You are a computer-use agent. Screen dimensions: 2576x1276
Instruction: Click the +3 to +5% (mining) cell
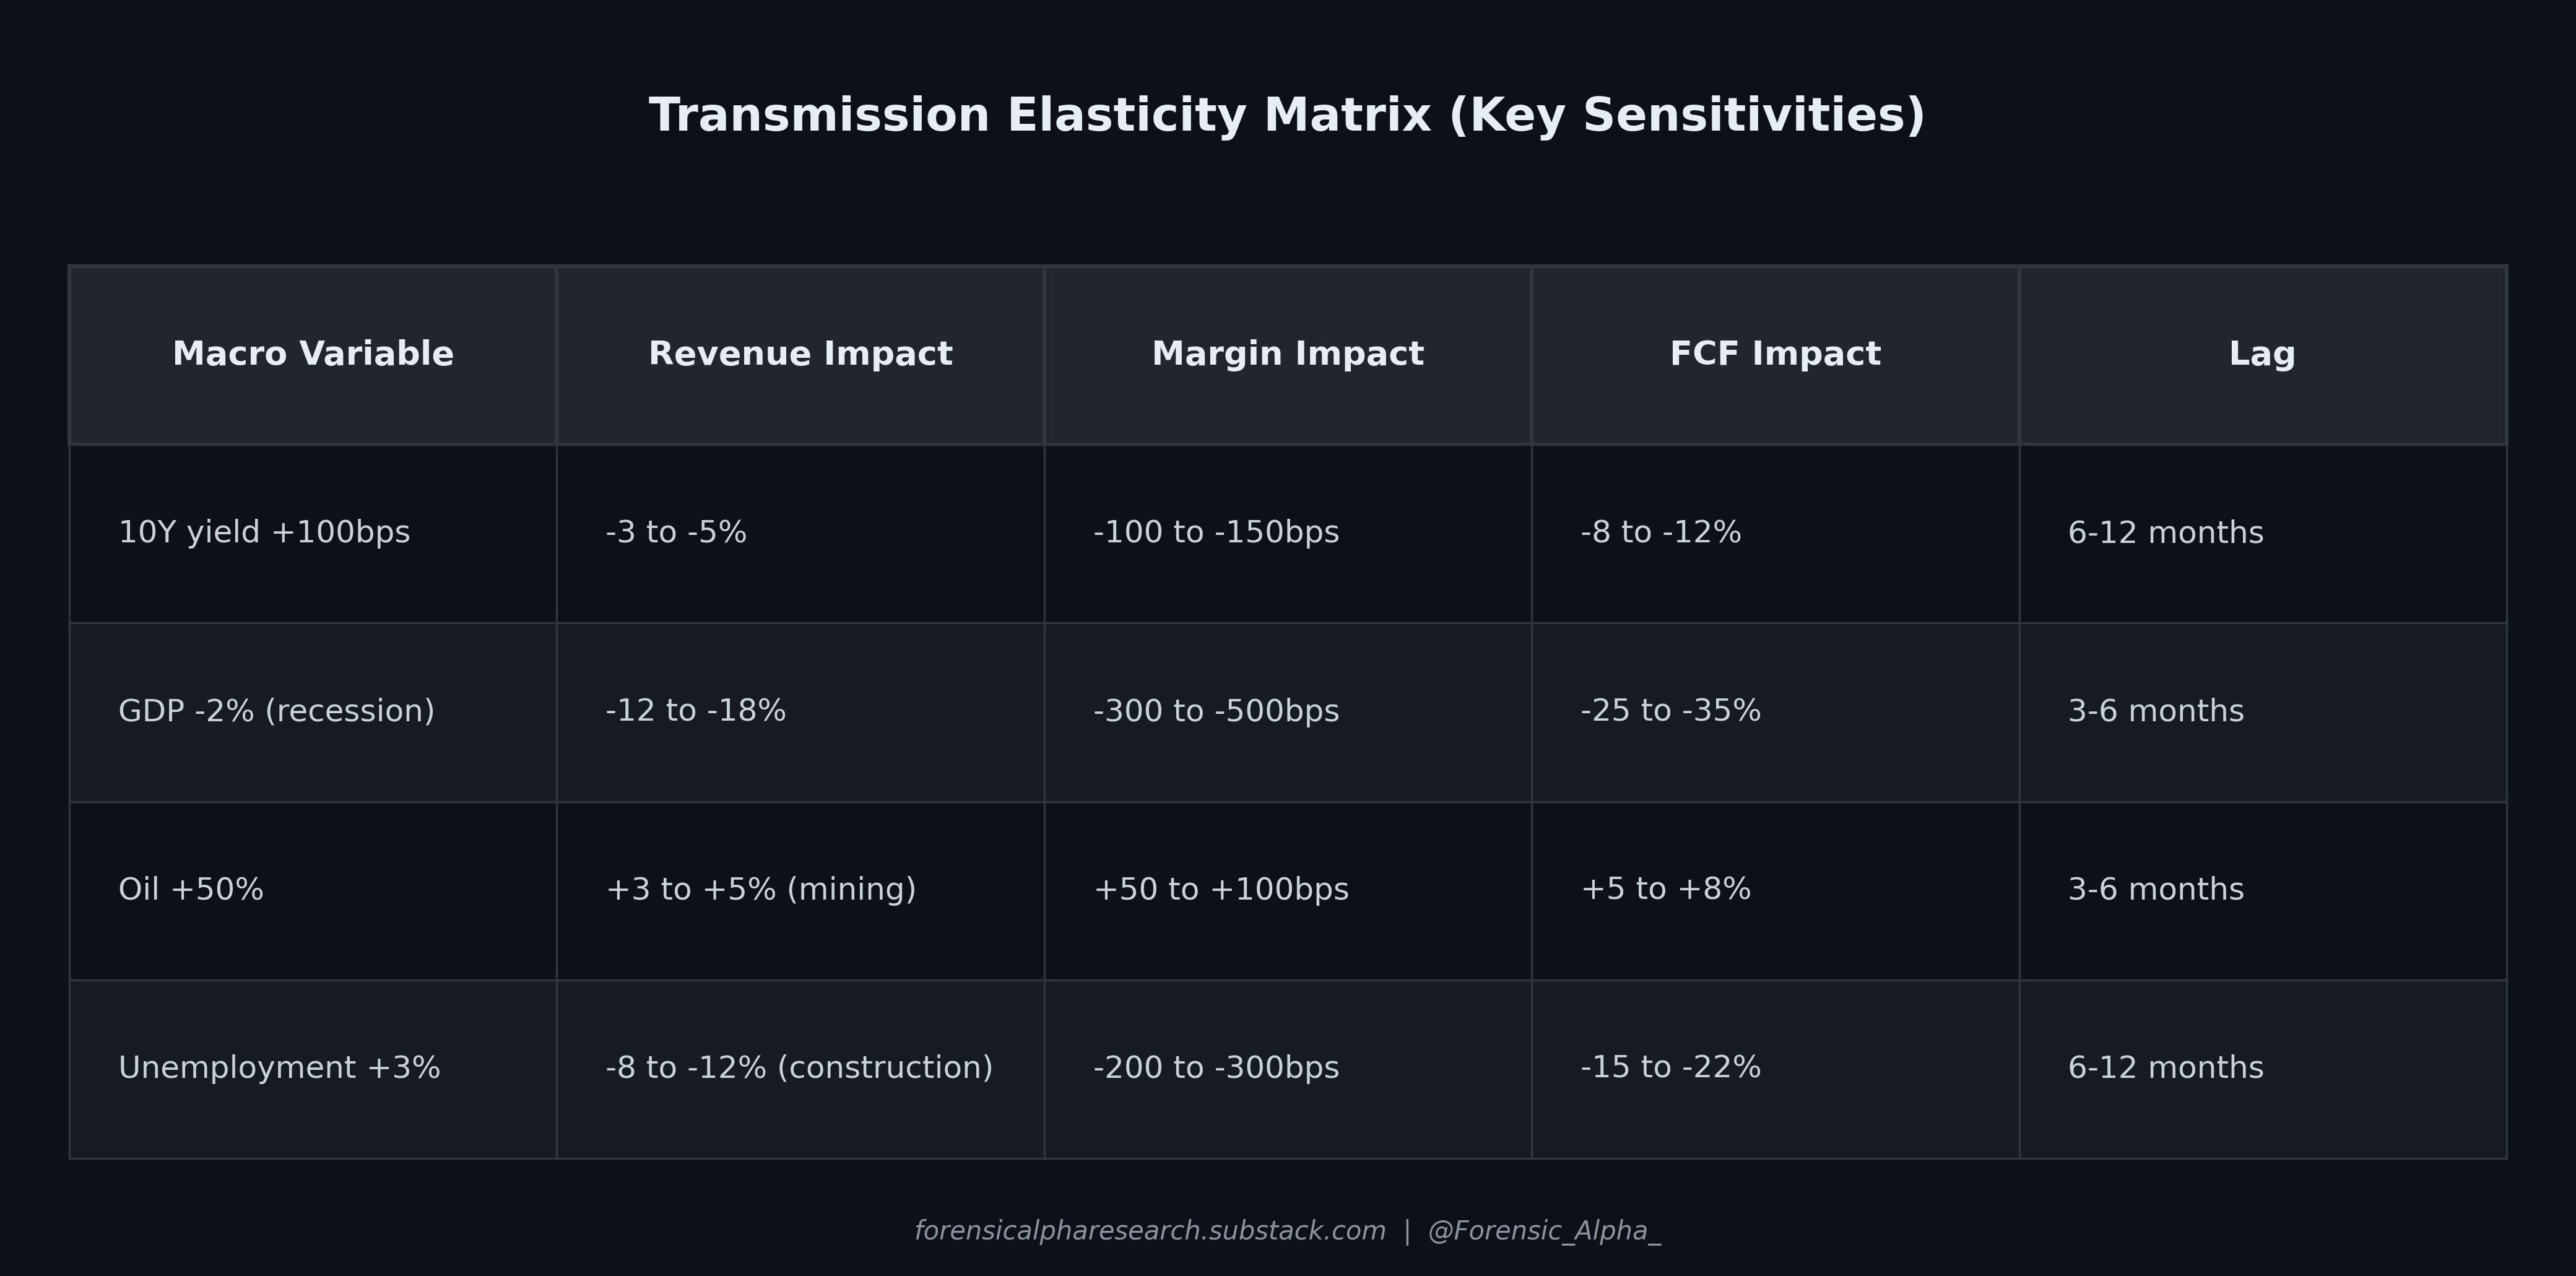click(800, 890)
